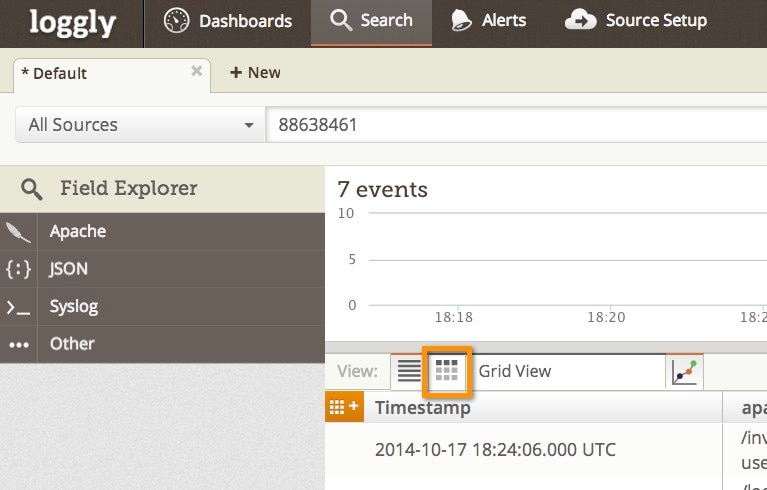Image resolution: width=767 pixels, height=490 pixels.
Task: Add a New search tab
Action: (255, 72)
